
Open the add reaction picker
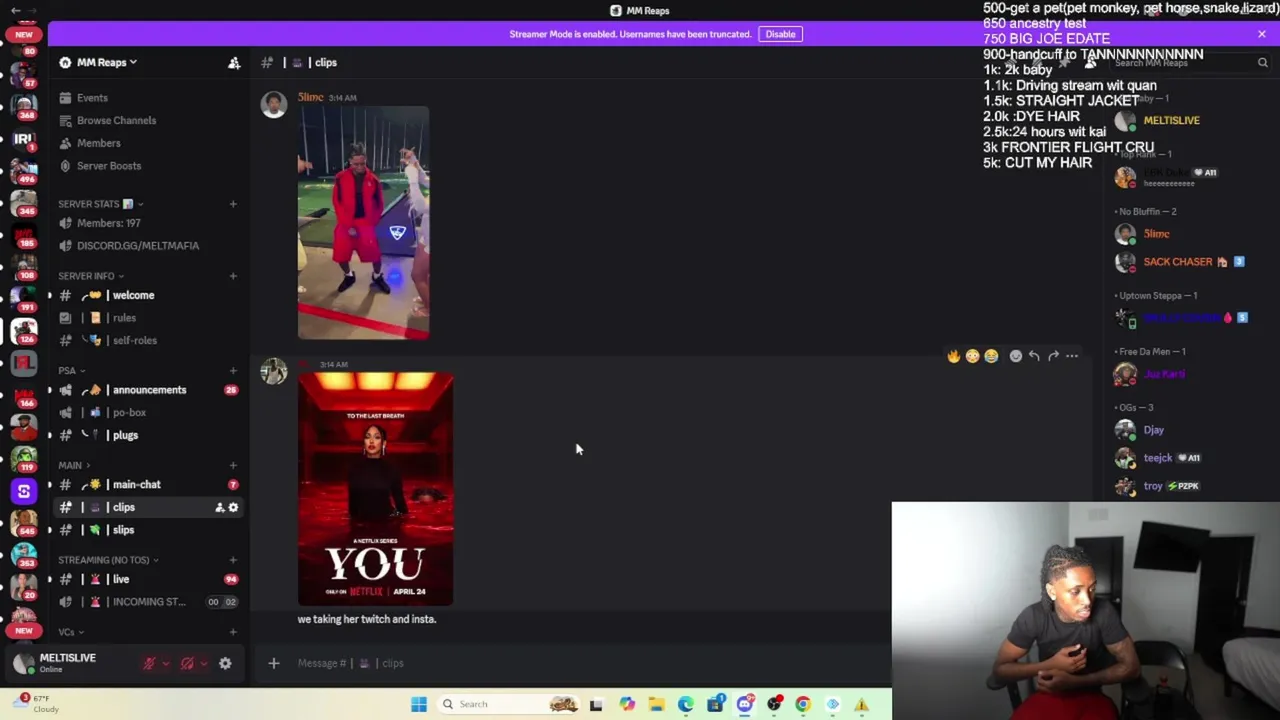(1016, 356)
